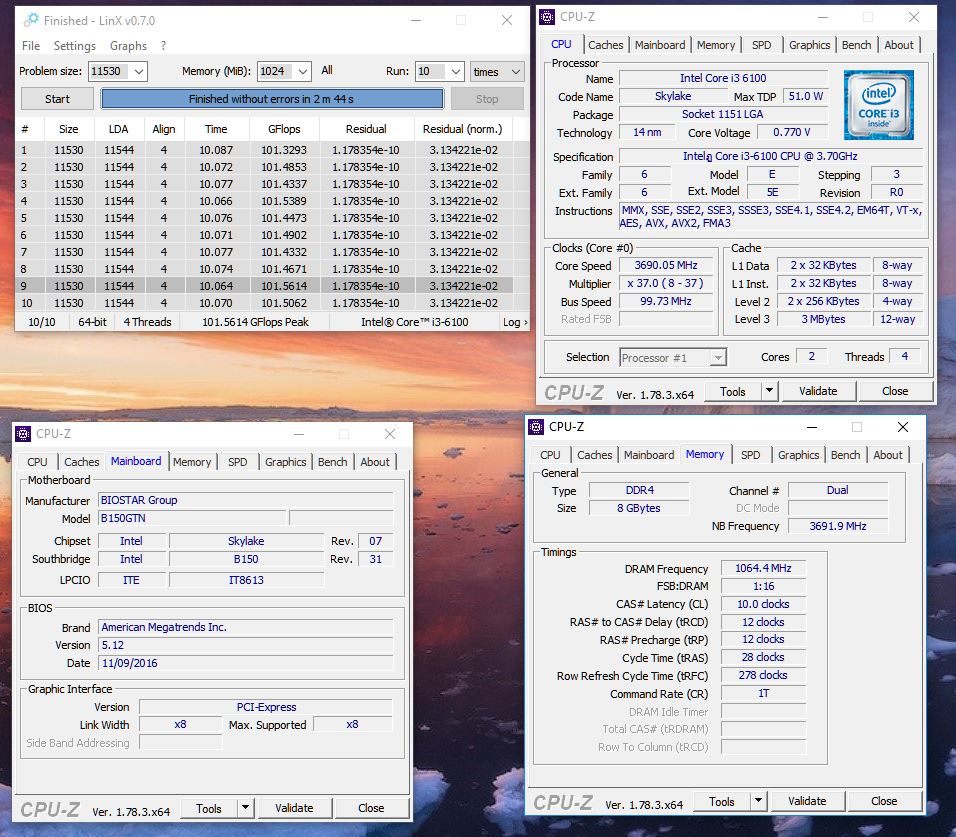Open Tools dropdown arrow in Memory window
Viewport: 956px width, 837px height.
pyautogui.click(x=758, y=801)
